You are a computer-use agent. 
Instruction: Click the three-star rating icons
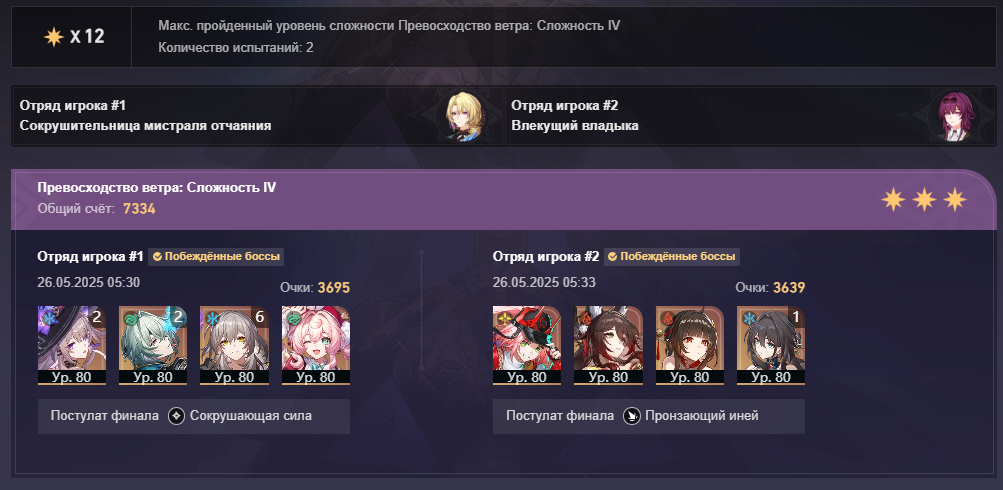click(x=924, y=200)
